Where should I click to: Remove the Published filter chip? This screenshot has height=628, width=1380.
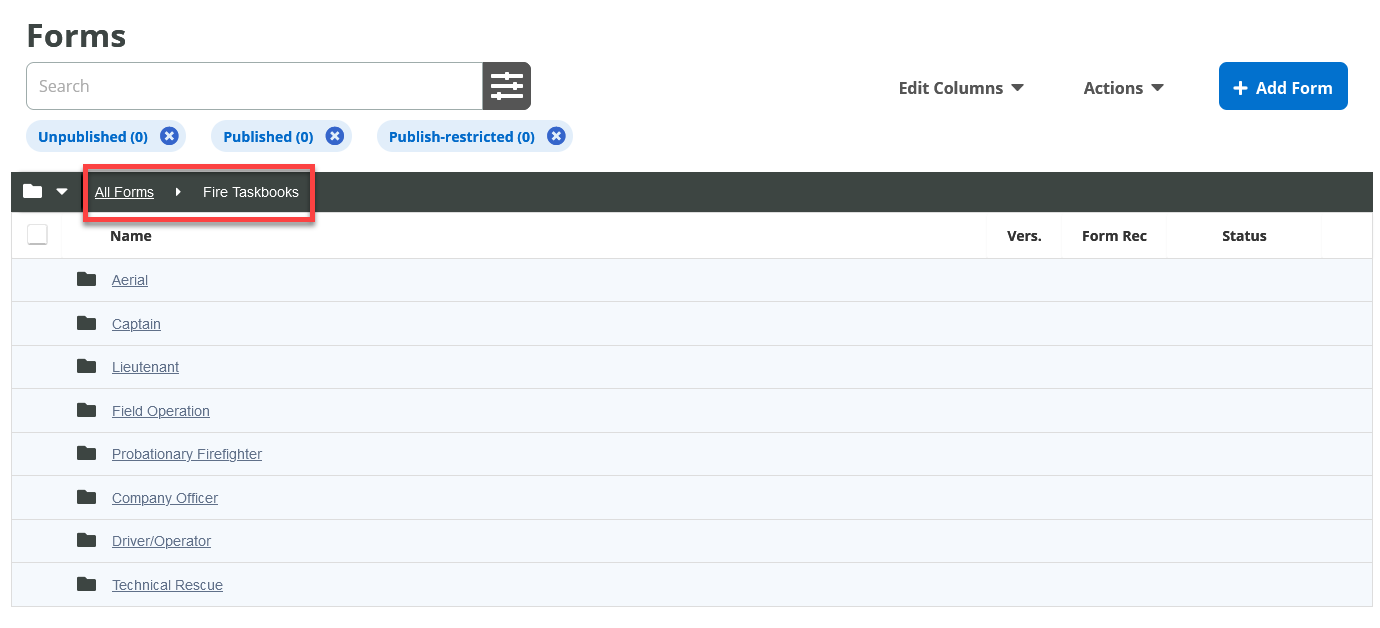[335, 136]
